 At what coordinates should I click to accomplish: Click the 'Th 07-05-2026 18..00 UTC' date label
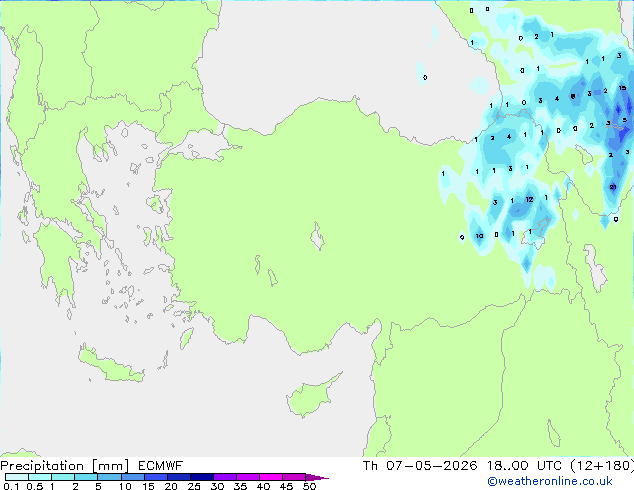click(x=462, y=466)
